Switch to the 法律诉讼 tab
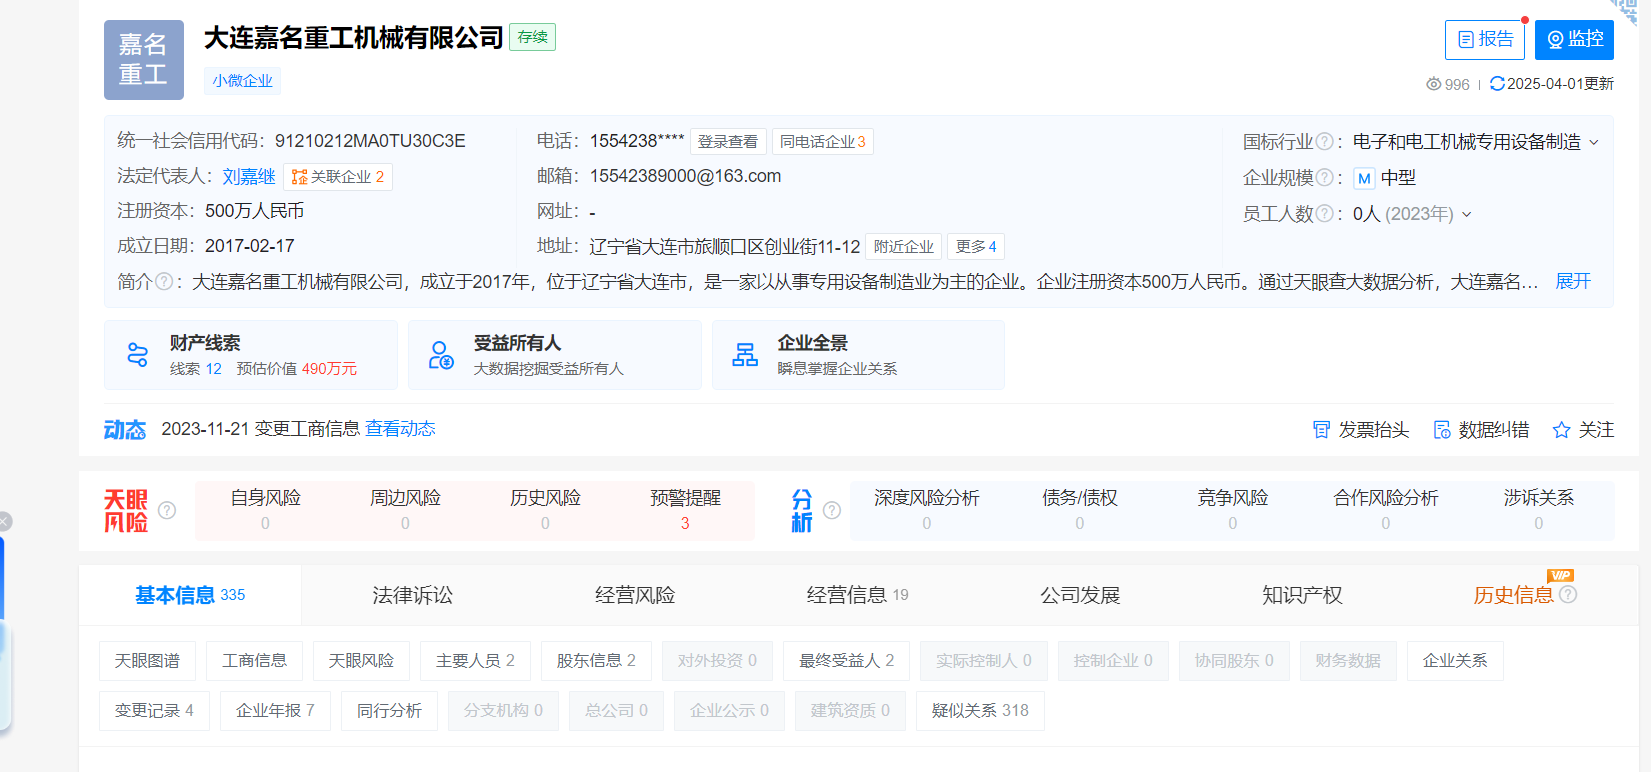 point(412,595)
